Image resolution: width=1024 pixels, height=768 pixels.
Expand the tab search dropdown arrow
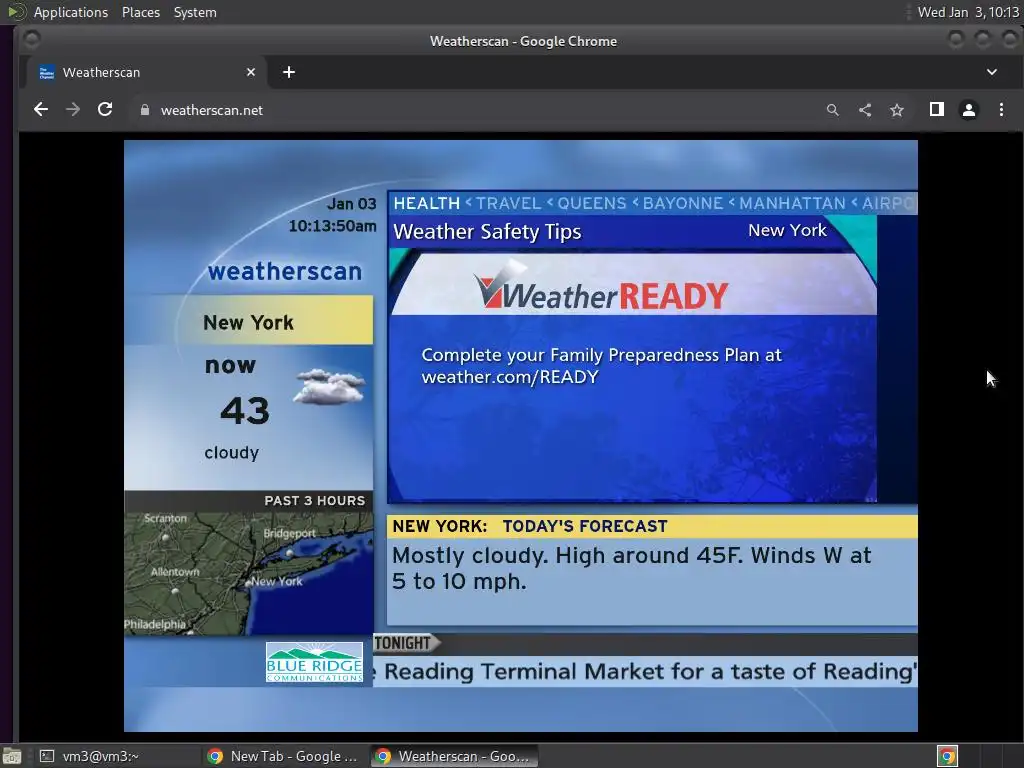click(x=991, y=72)
